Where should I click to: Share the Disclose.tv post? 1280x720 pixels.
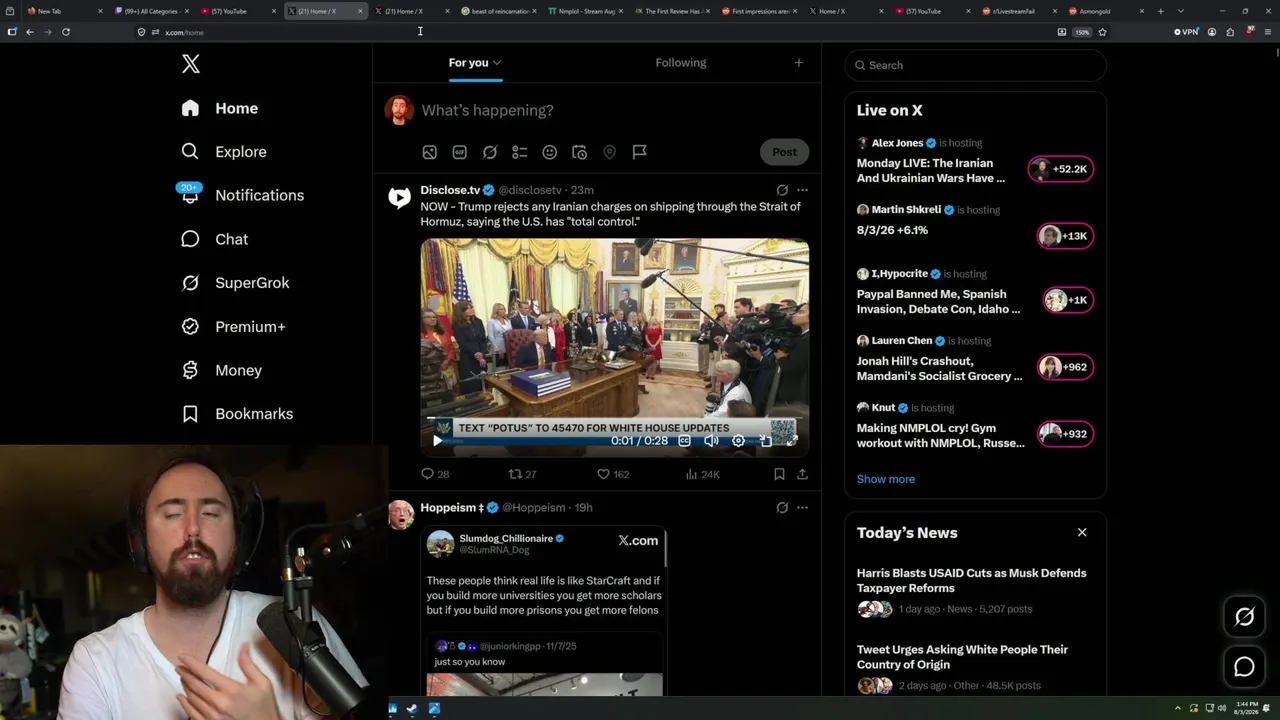[802, 474]
